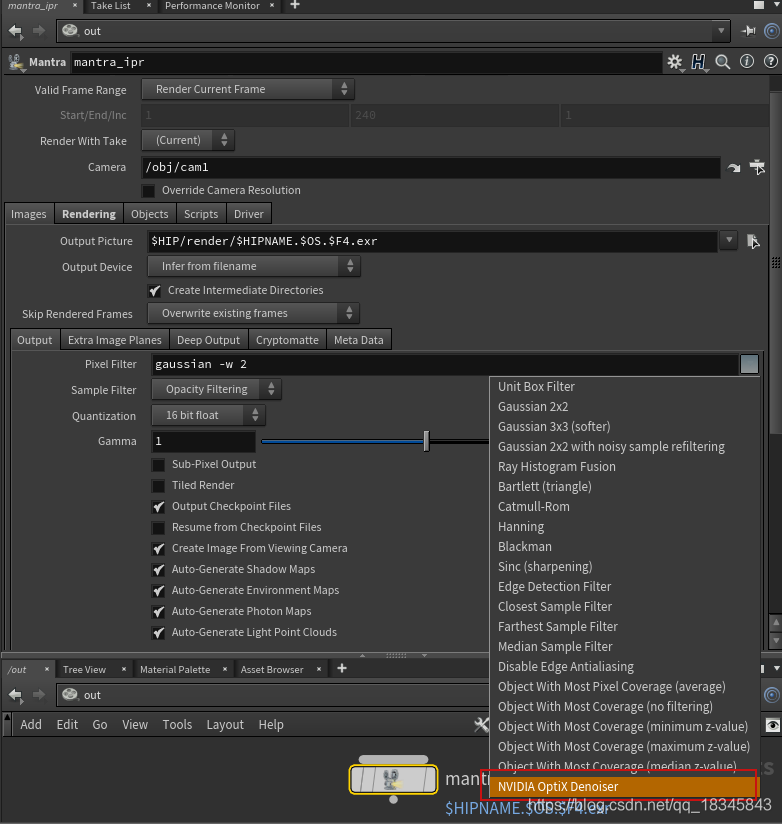Screen dimensions: 782x824
Task: Click the back navigation arrow in parameter pane
Action: coord(15,32)
